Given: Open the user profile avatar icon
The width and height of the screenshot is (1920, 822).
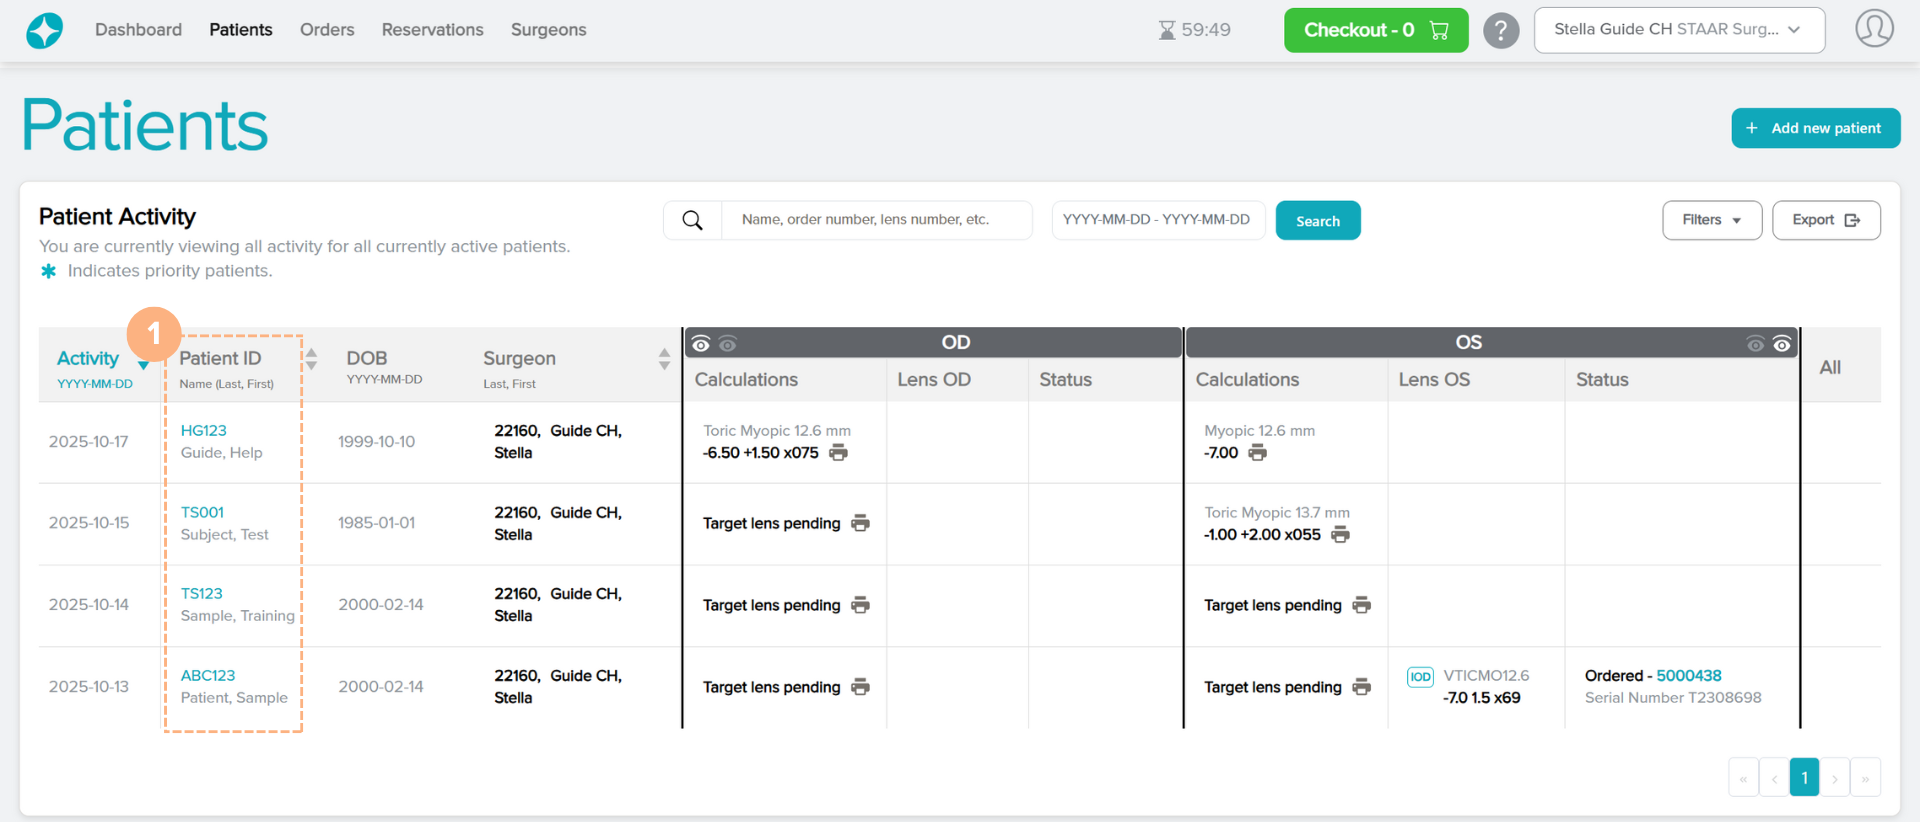Looking at the screenshot, I should pyautogui.click(x=1874, y=29).
